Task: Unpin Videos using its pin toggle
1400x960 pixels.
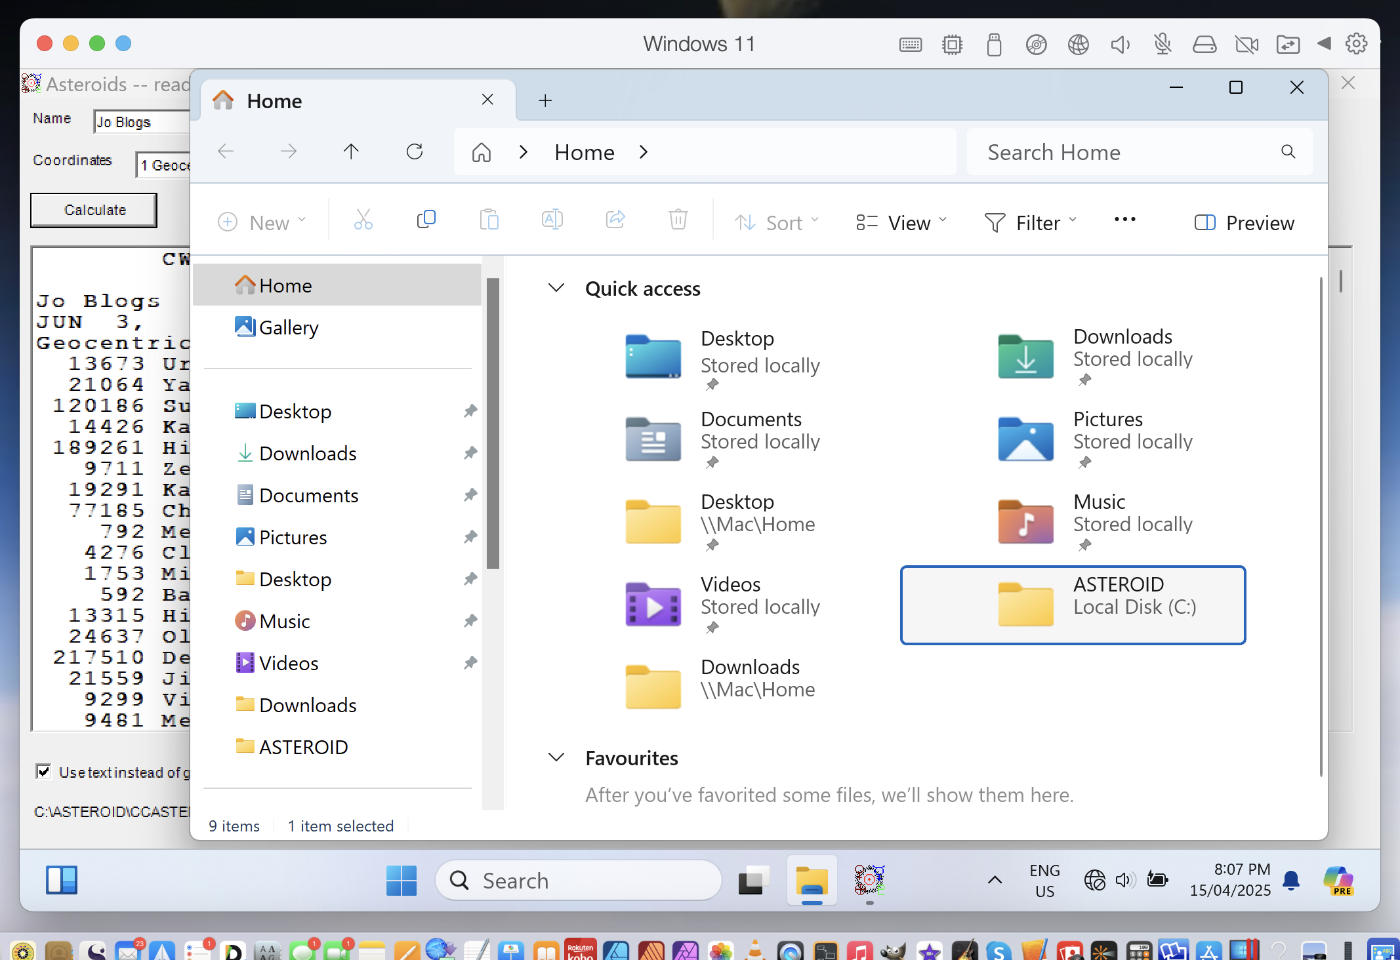Action: [470, 662]
